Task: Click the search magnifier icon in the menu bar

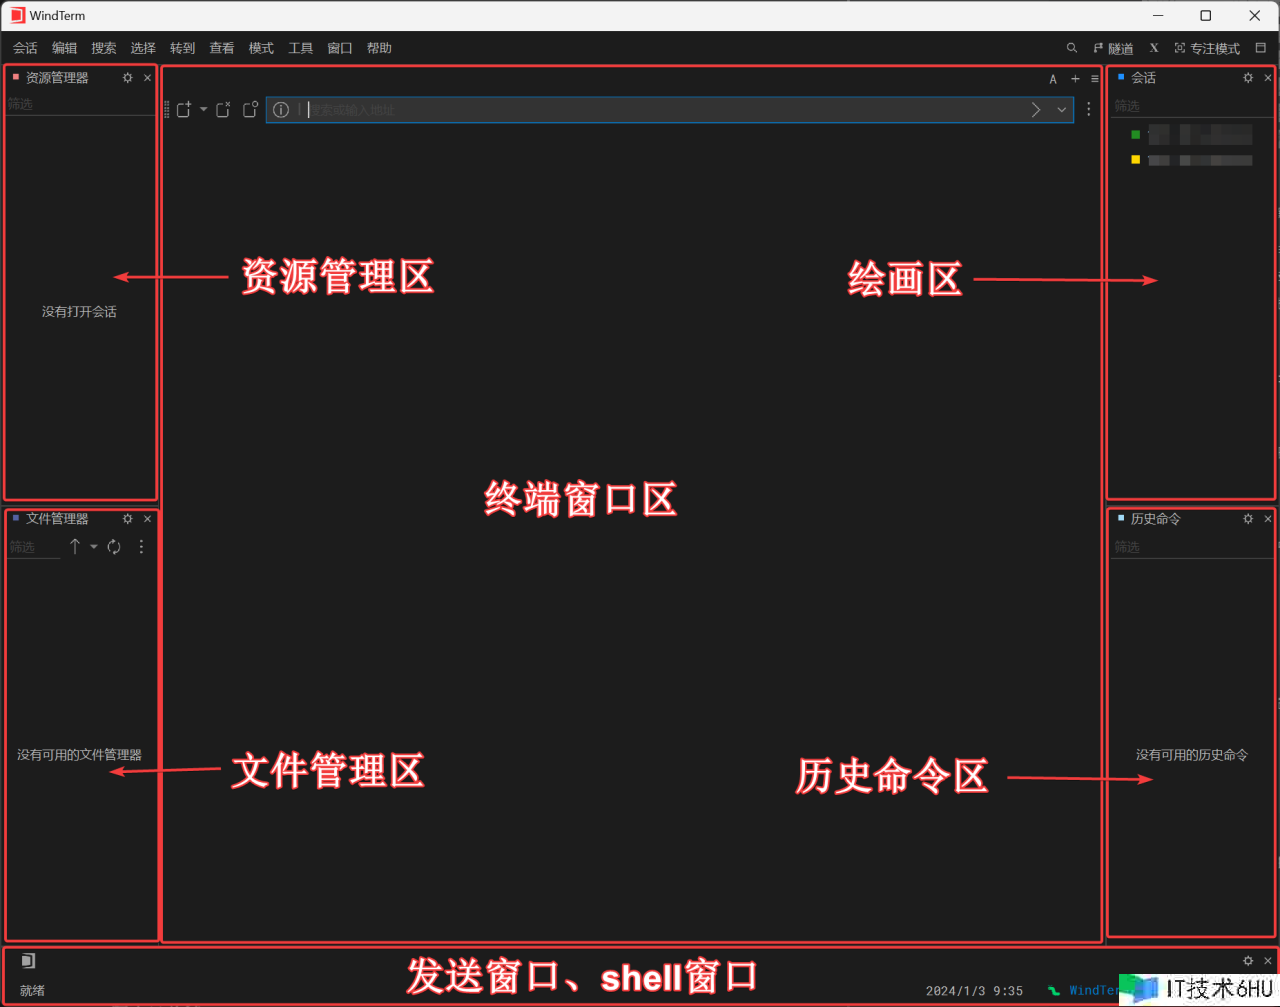Action: 1071,48
